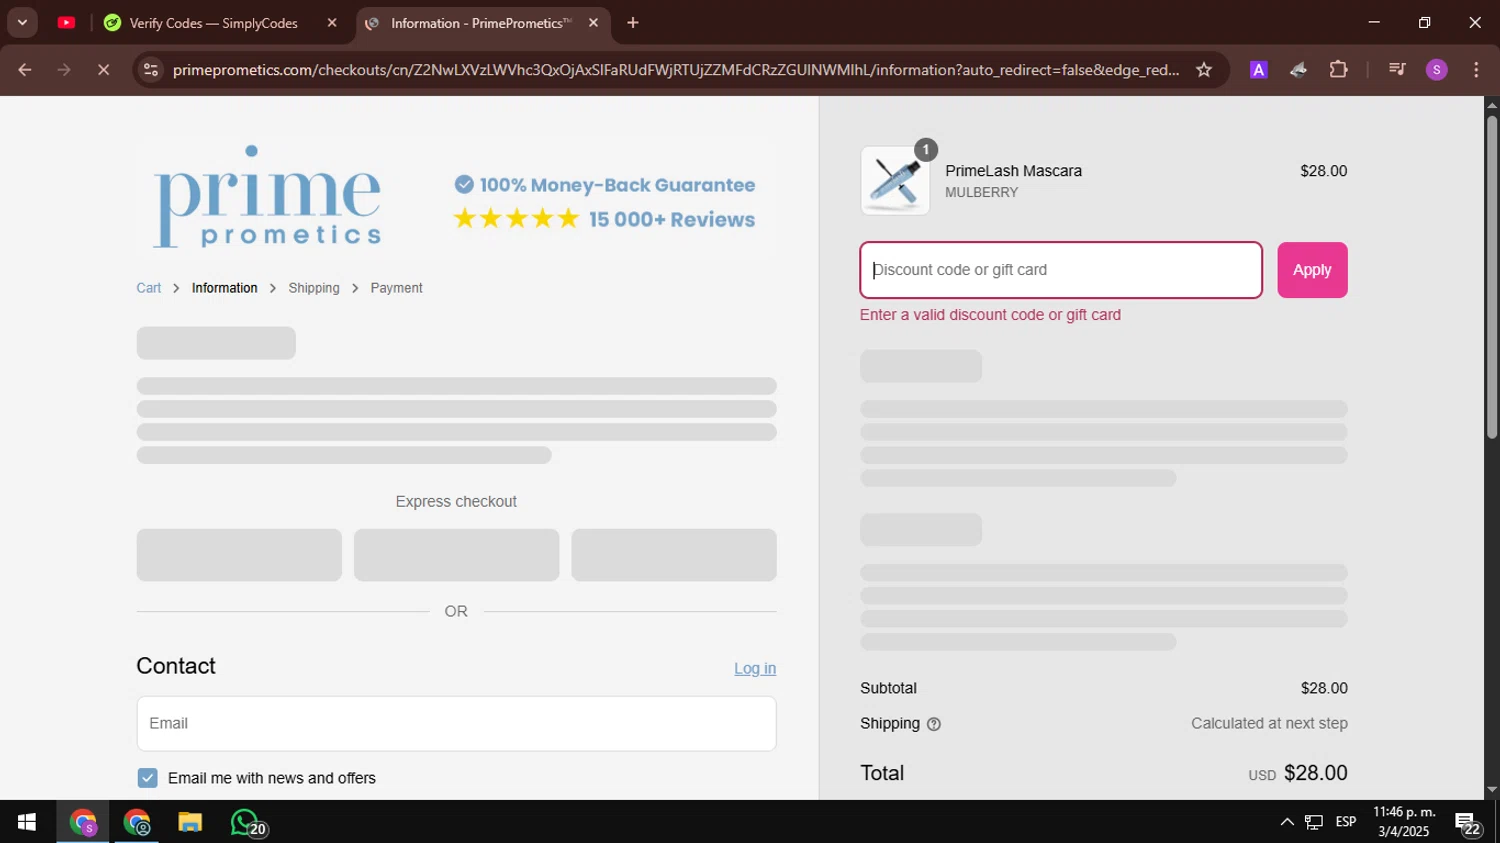The image size is (1500, 843).
Task: Stop loading the page
Action: point(103,70)
